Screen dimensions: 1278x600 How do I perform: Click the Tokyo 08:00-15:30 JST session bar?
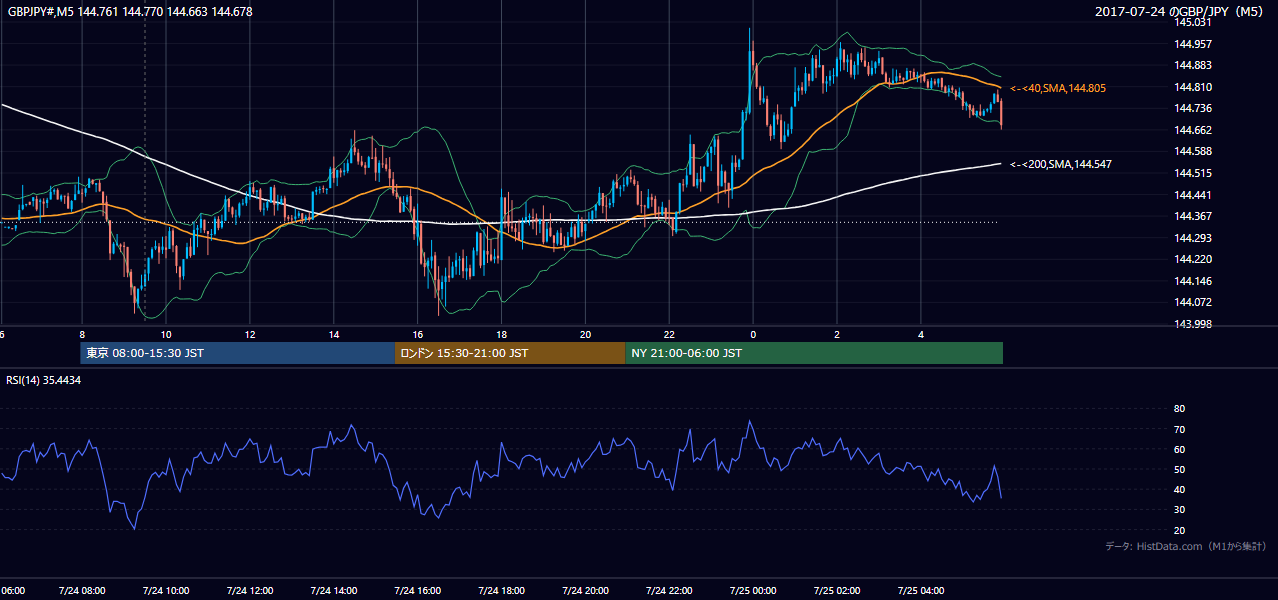(238, 353)
